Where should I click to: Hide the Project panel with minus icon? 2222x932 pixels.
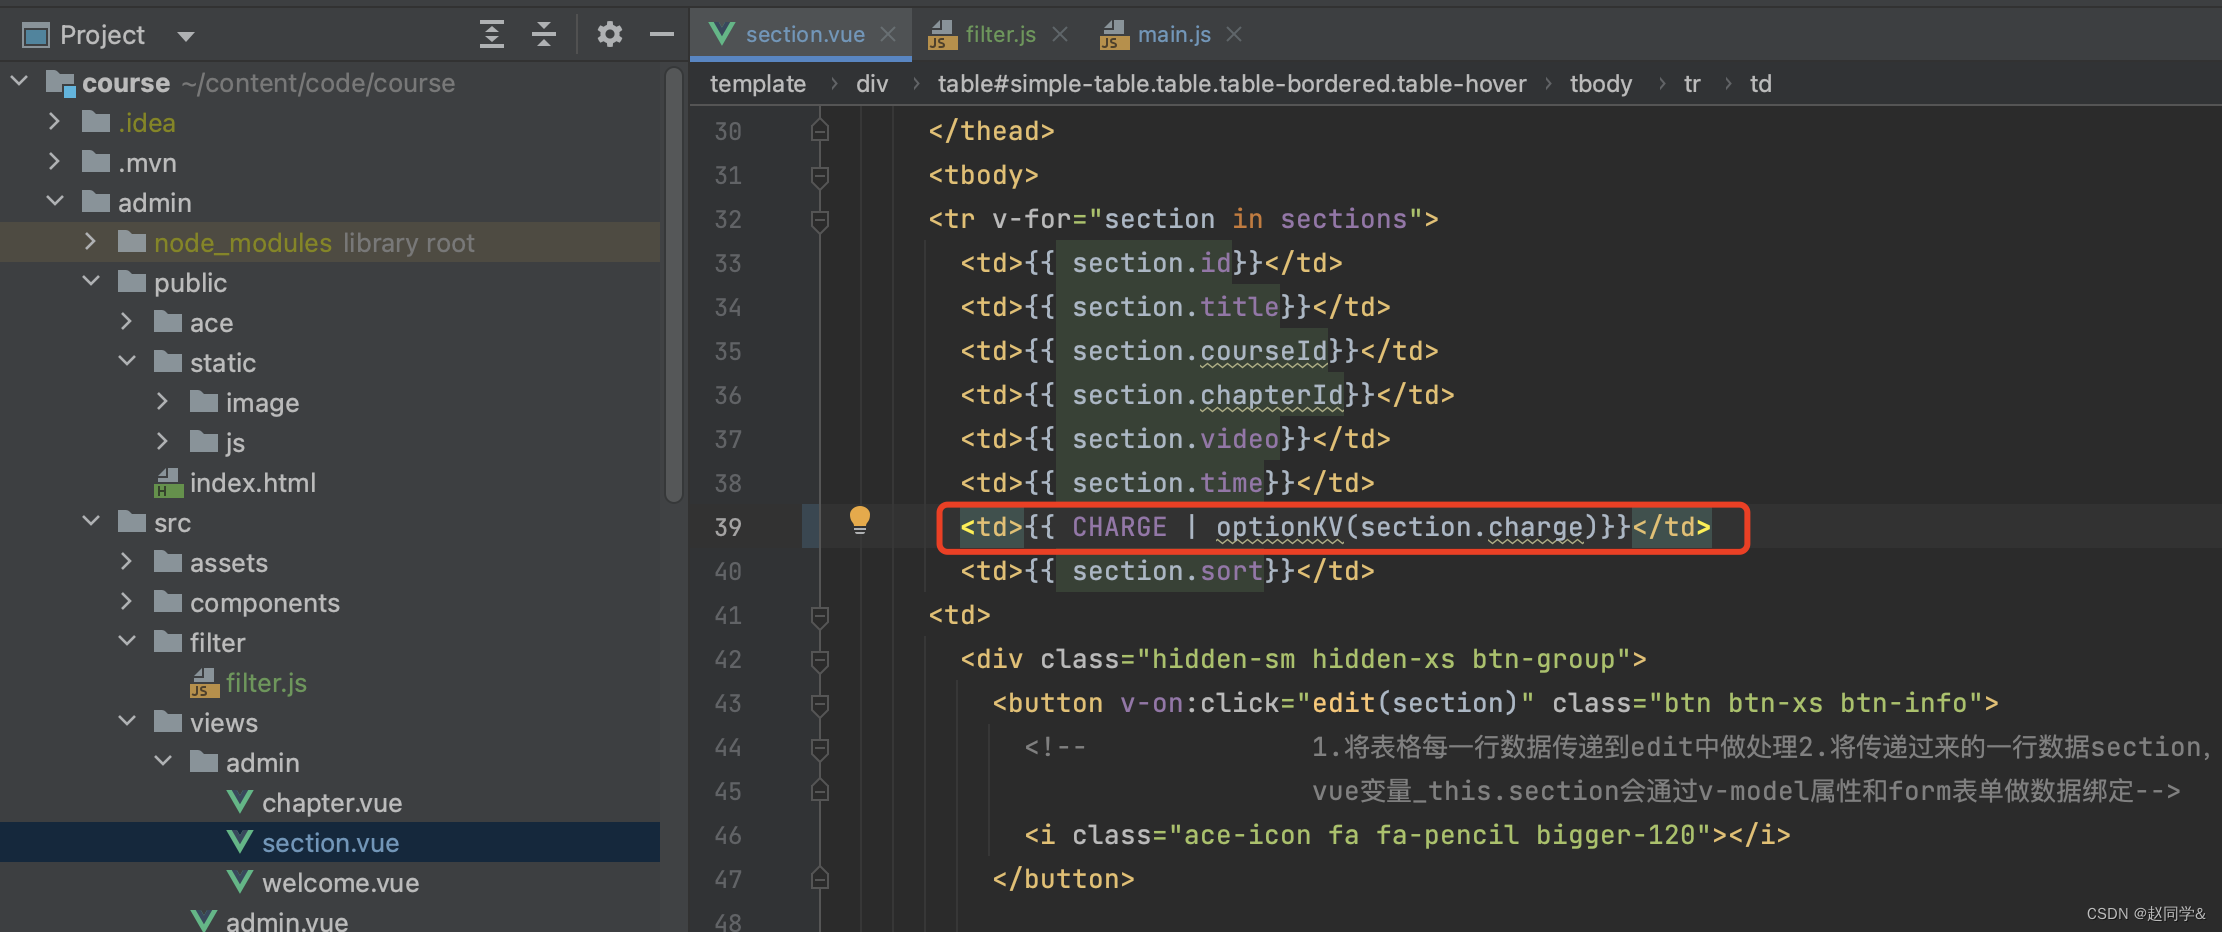coord(661,35)
